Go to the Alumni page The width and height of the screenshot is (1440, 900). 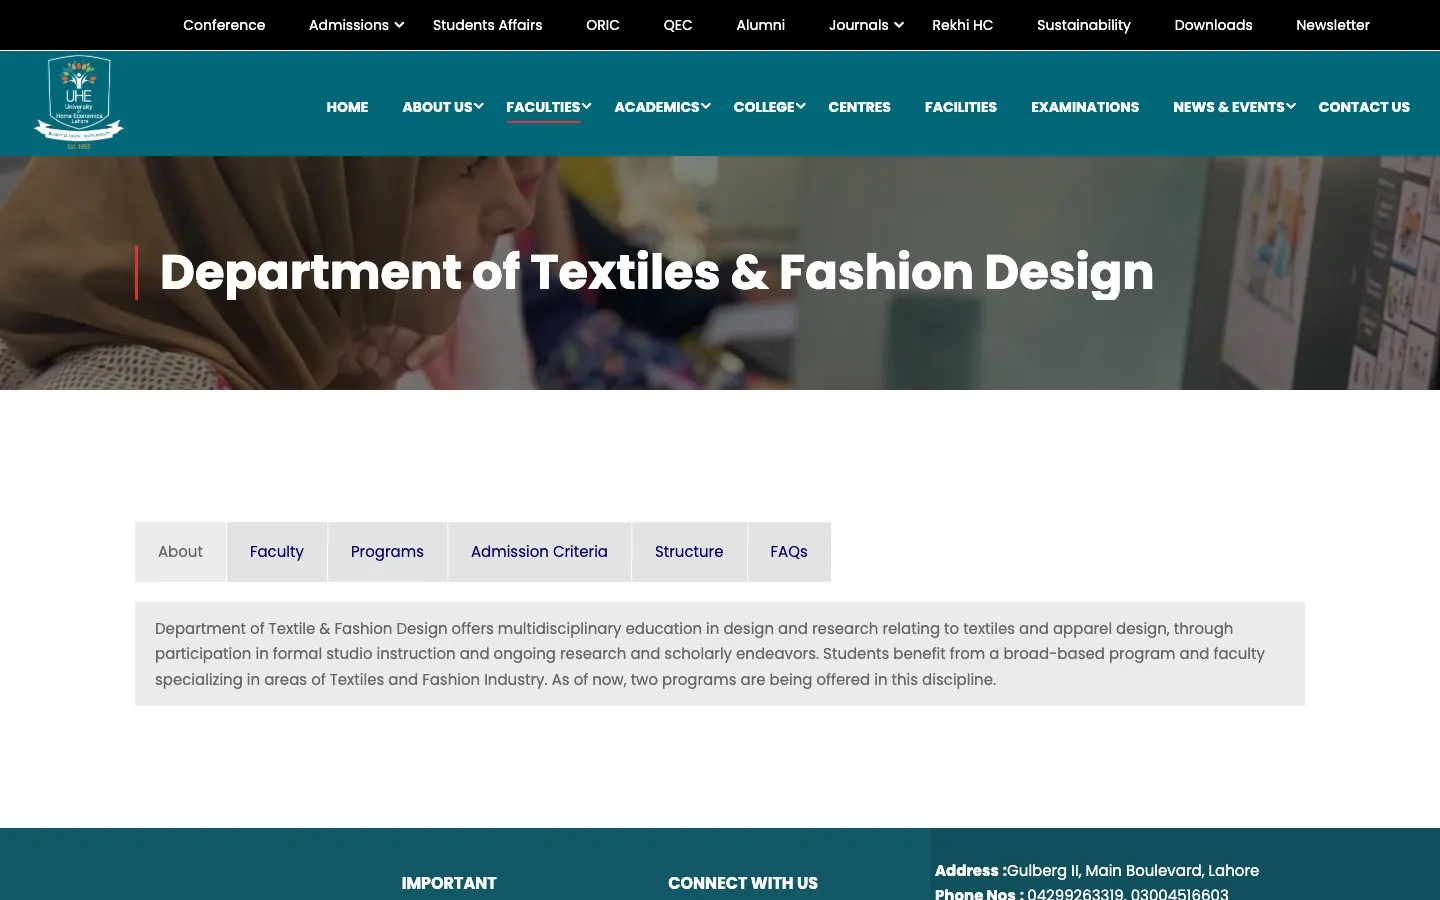(761, 25)
